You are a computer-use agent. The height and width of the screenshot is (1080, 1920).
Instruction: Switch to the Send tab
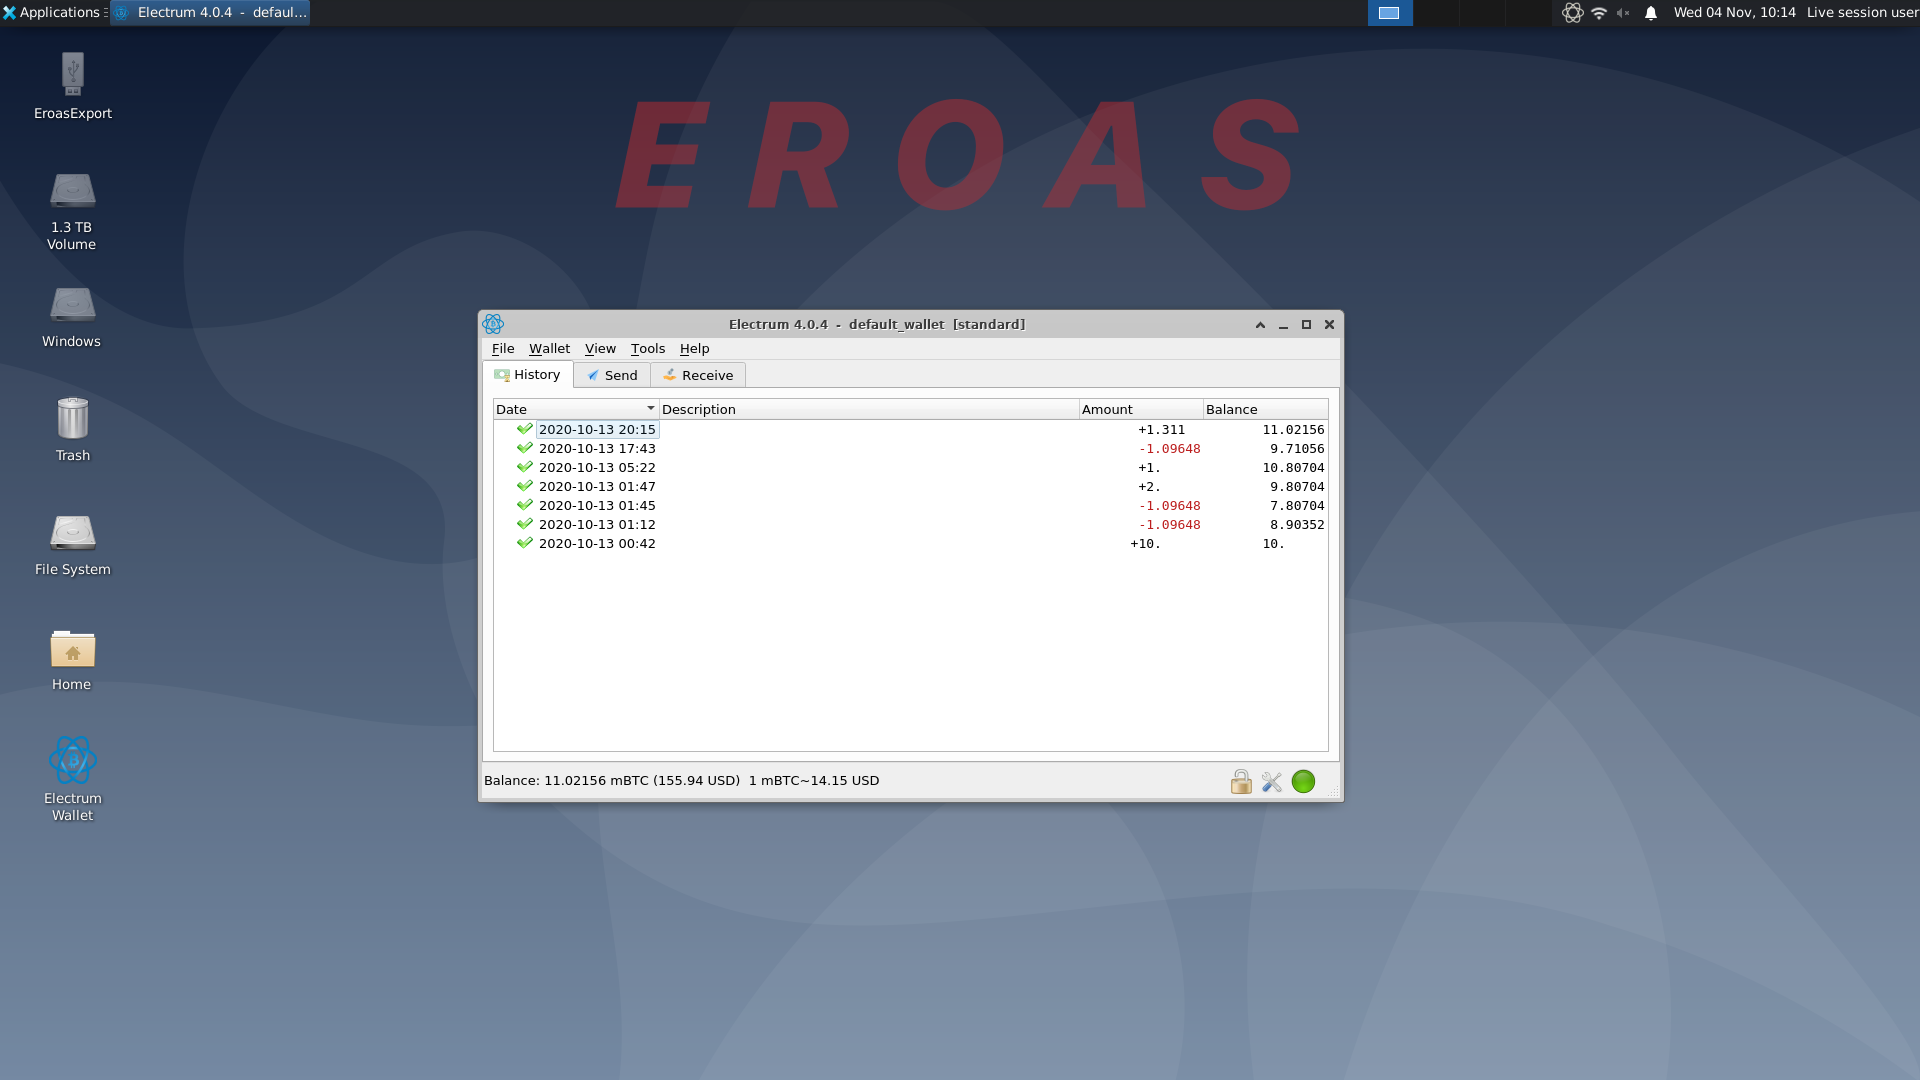(612, 375)
